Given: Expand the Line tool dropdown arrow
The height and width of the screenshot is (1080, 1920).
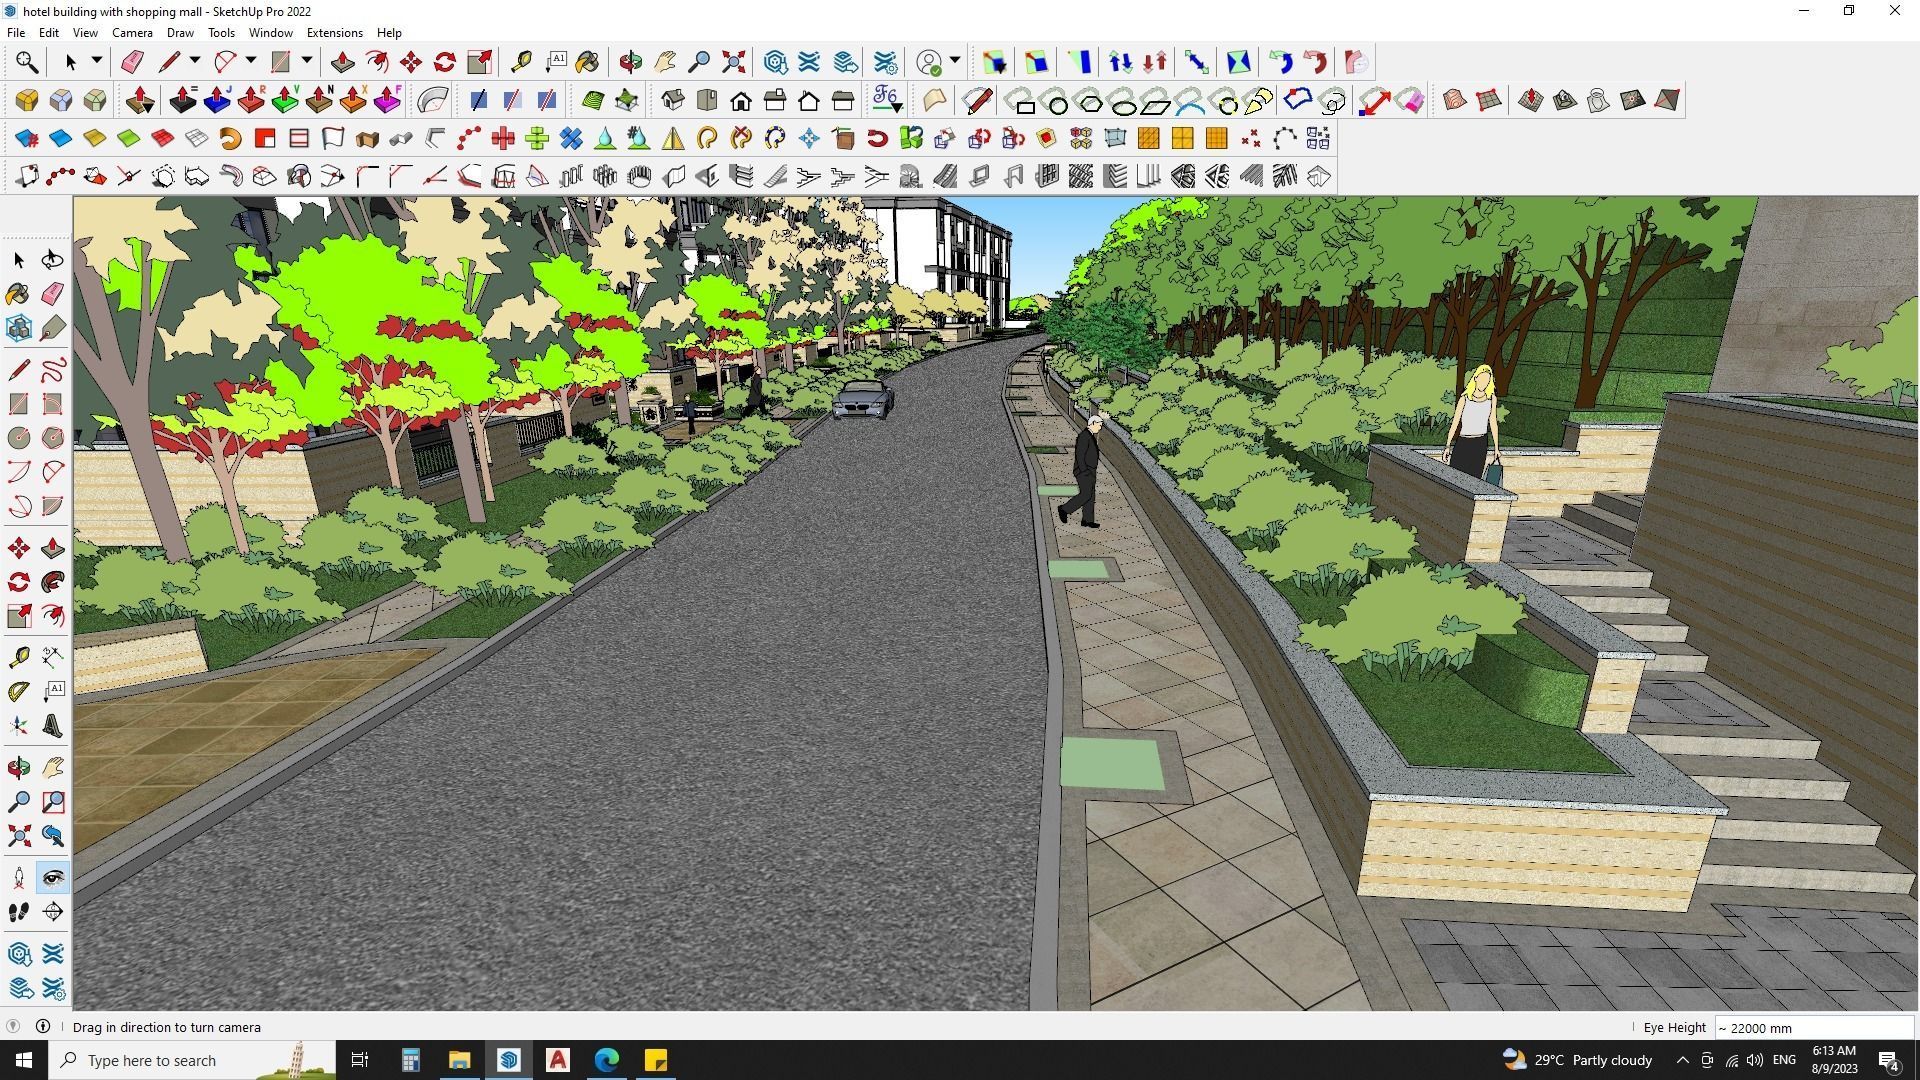Looking at the screenshot, I should click(x=195, y=61).
